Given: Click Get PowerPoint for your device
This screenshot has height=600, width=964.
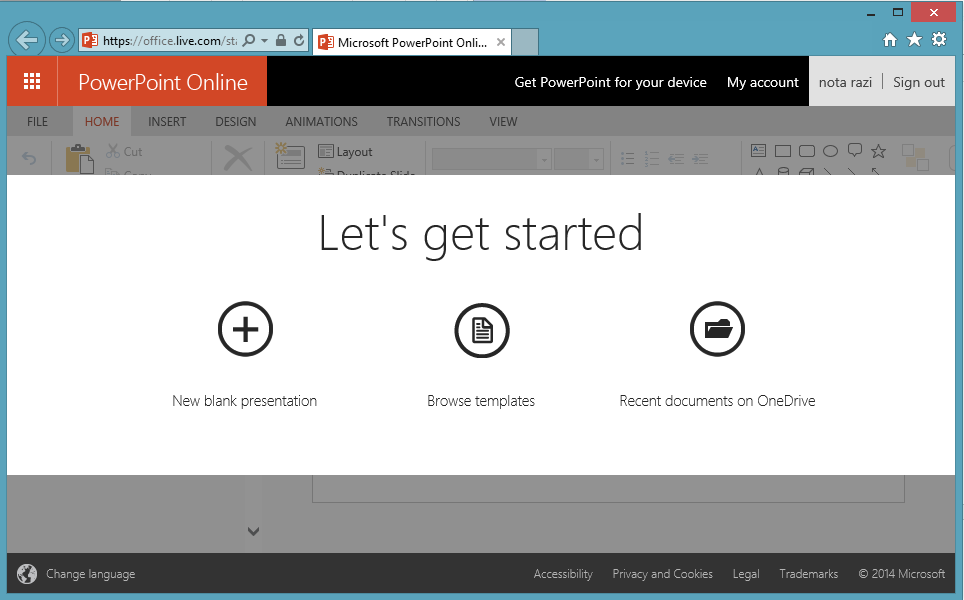Looking at the screenshot, I should tap(610, 82).
